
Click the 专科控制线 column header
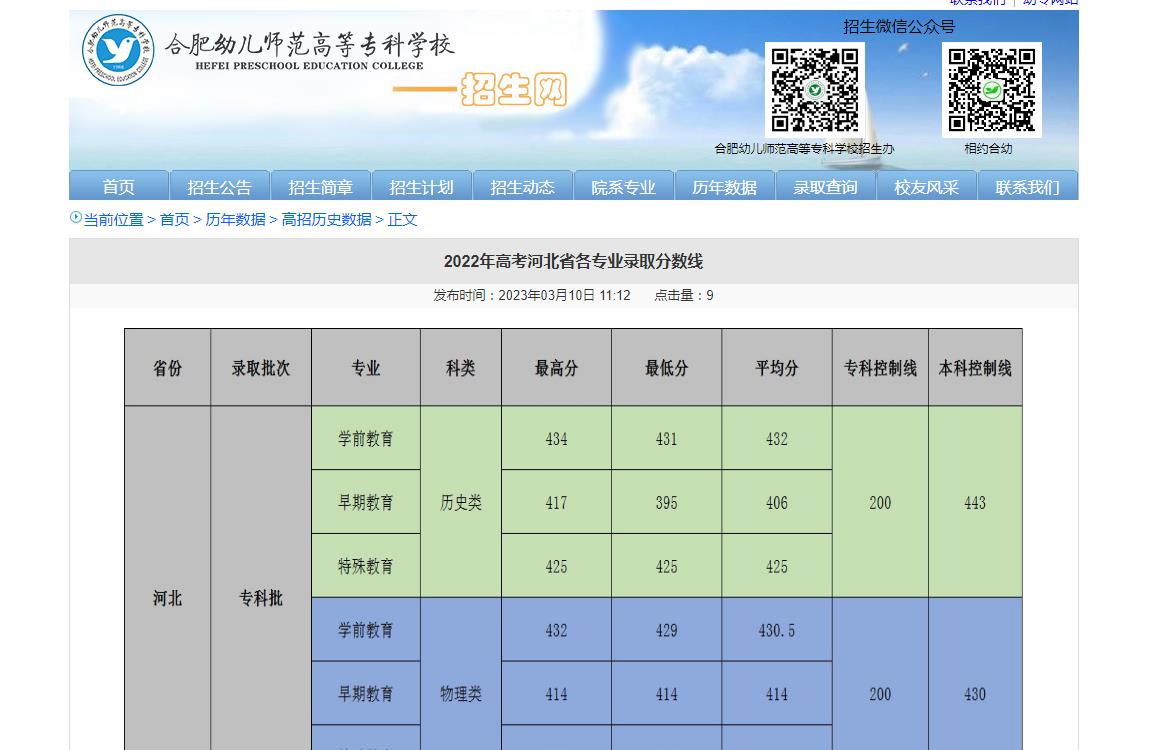tap(880, 367)
